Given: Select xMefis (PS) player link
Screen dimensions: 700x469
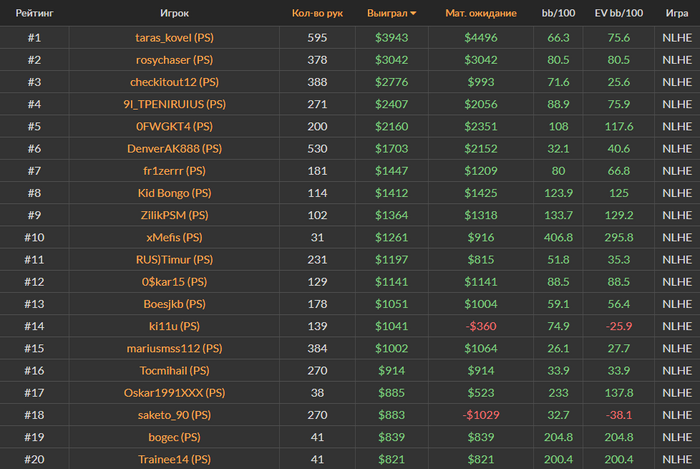Looking at the screenshot, I should point(174,237).
